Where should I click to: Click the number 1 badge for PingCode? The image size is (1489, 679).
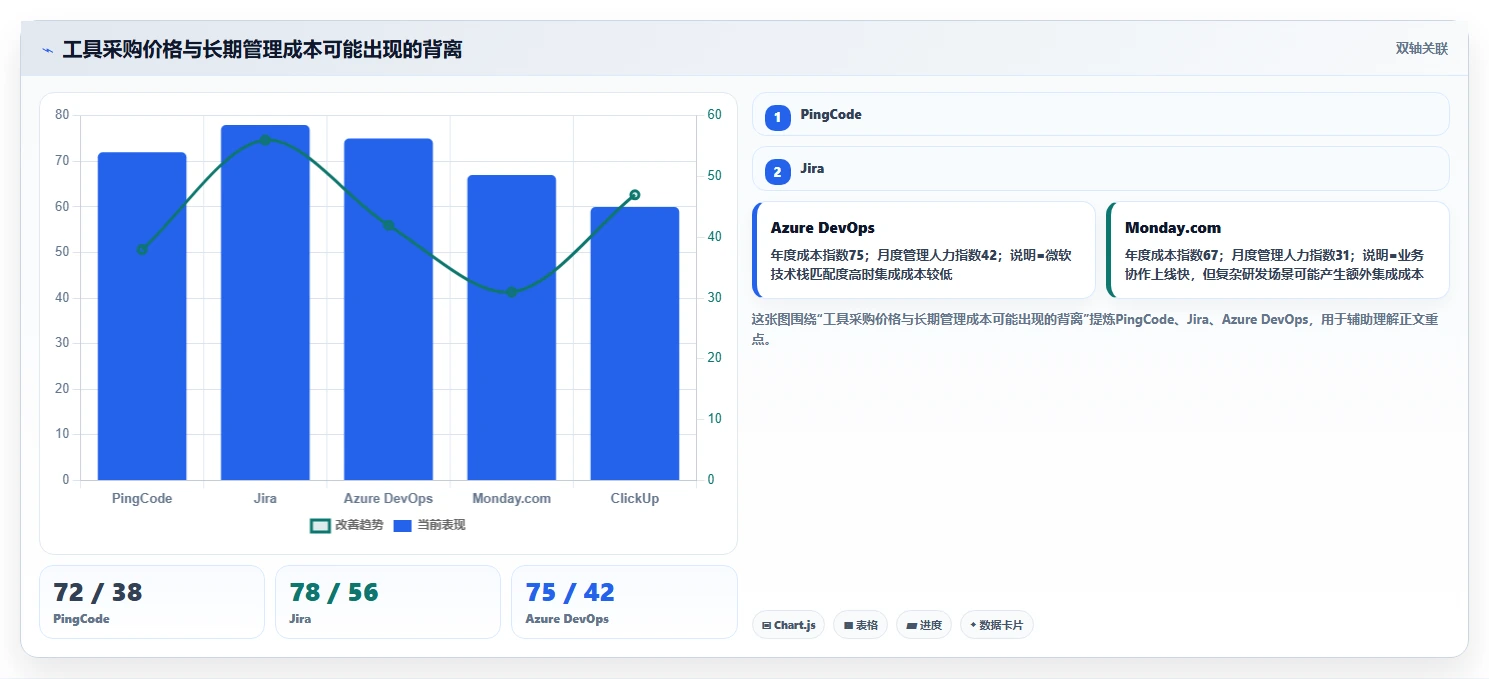778,117
